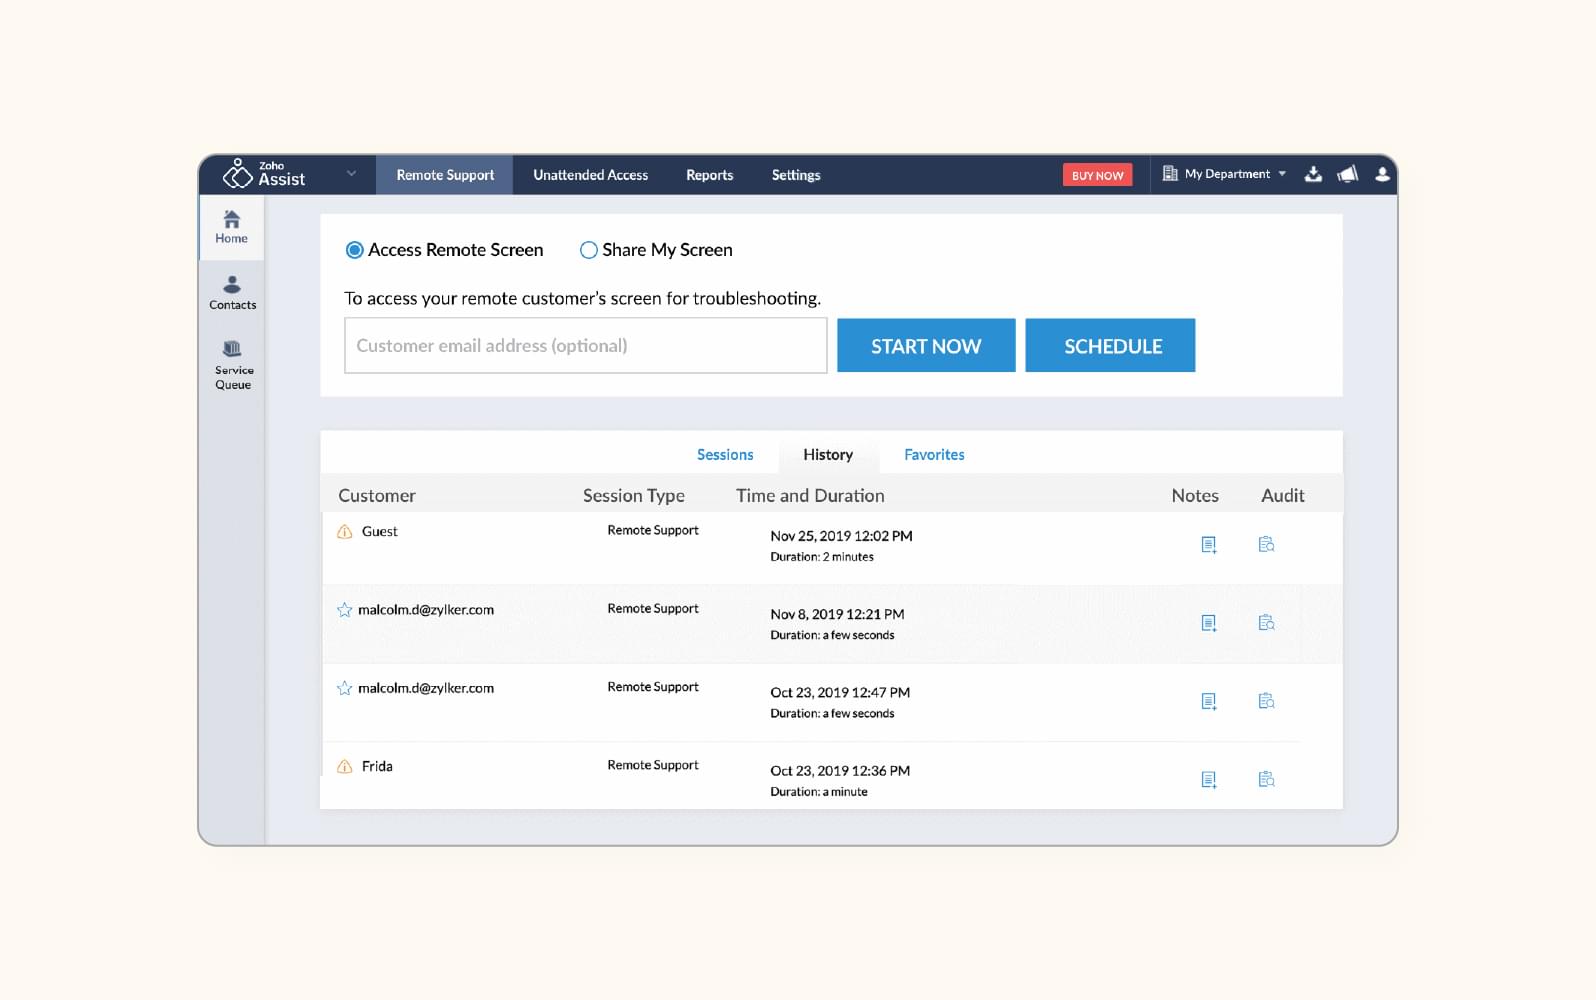Viewport: 1596px width, 1000px height.
Task: Select Share My Screen radio button
Action: 589,250
